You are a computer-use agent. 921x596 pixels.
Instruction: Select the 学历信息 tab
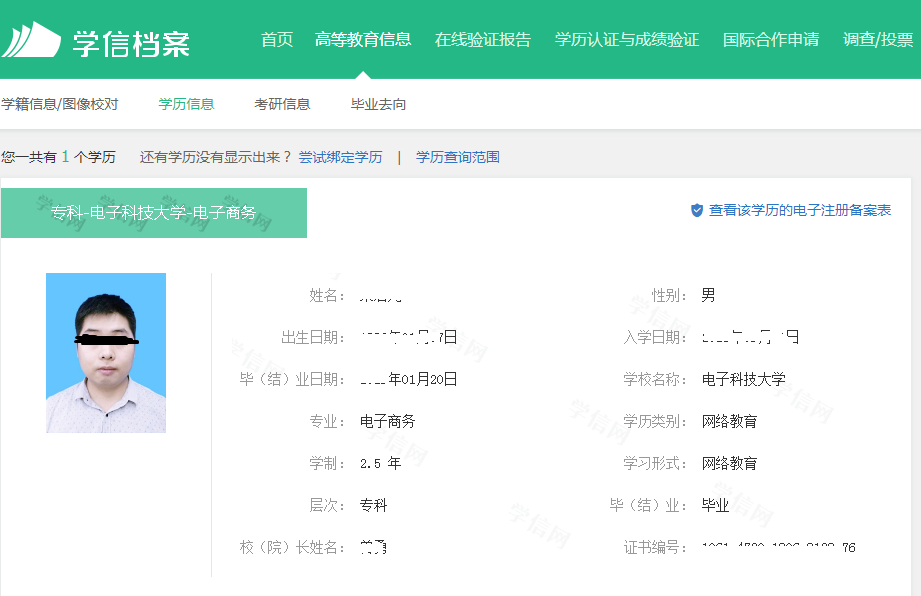point(185,103)
